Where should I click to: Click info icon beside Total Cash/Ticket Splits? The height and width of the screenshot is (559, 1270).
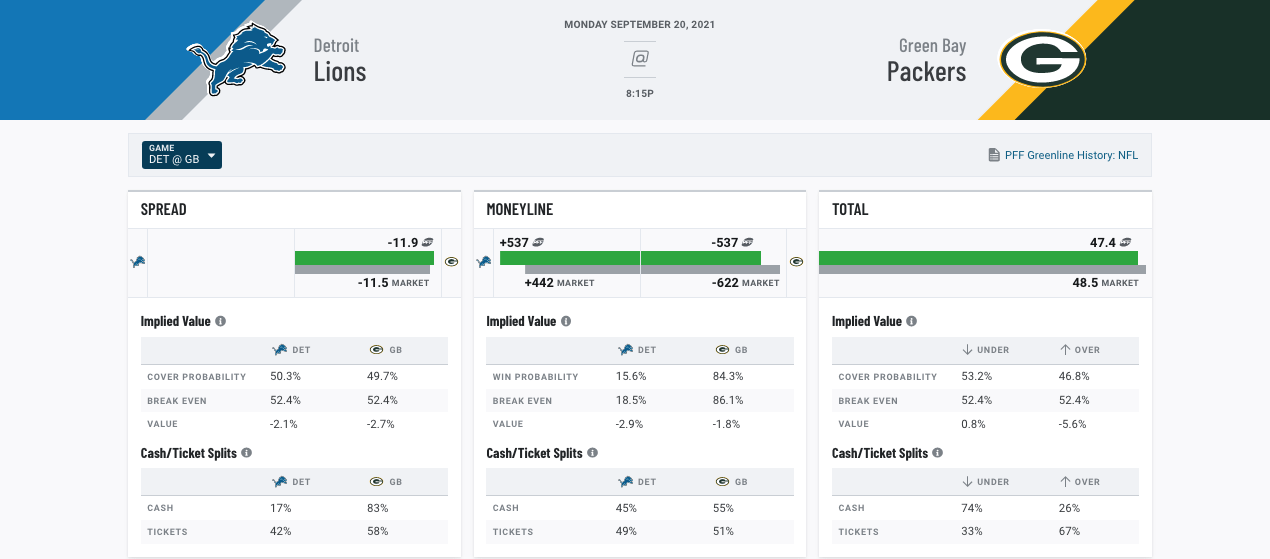point(938,453)
